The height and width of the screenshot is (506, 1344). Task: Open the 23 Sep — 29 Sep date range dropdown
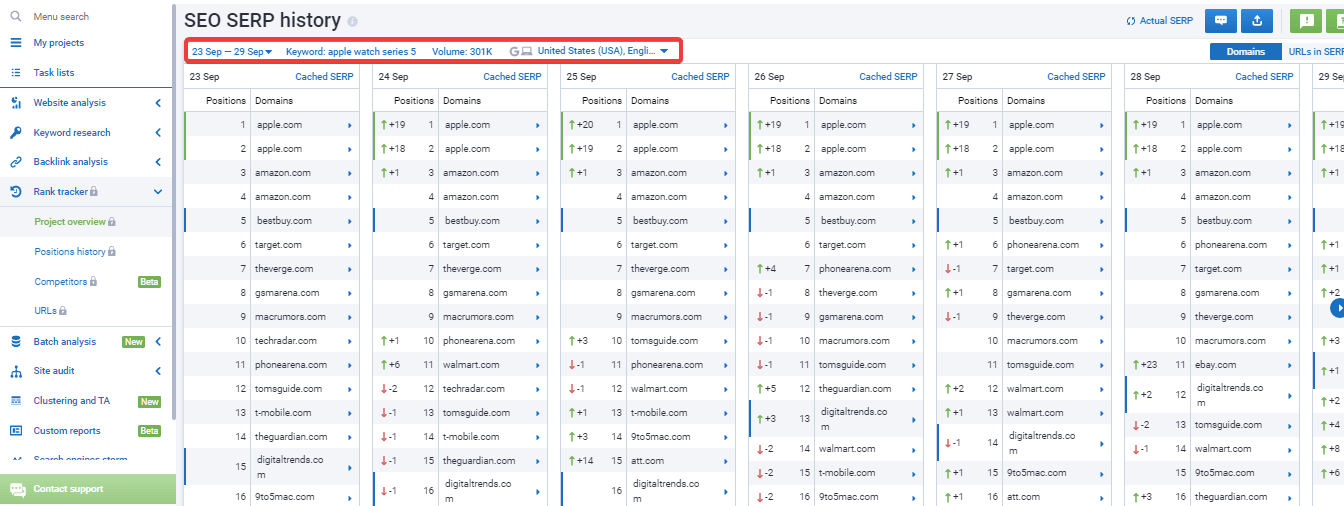click(232, 51)
